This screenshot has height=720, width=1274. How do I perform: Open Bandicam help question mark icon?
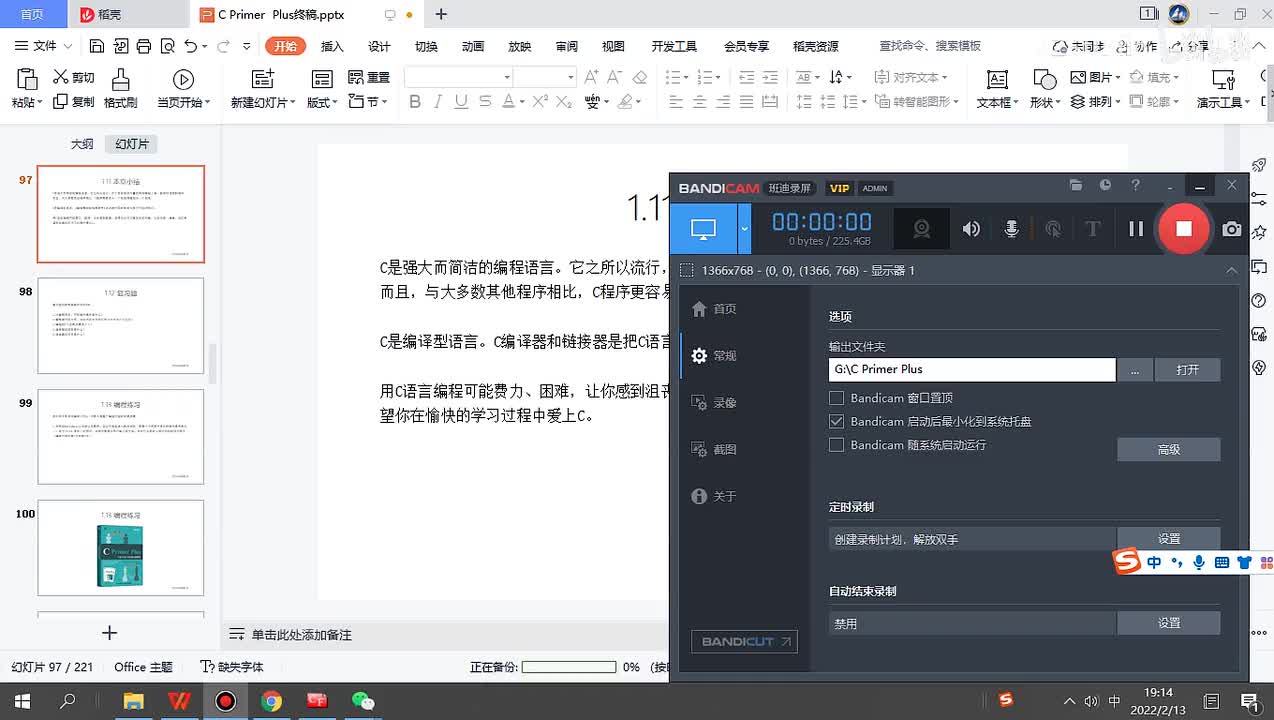pyautogui.click(x=1135, y=185)
